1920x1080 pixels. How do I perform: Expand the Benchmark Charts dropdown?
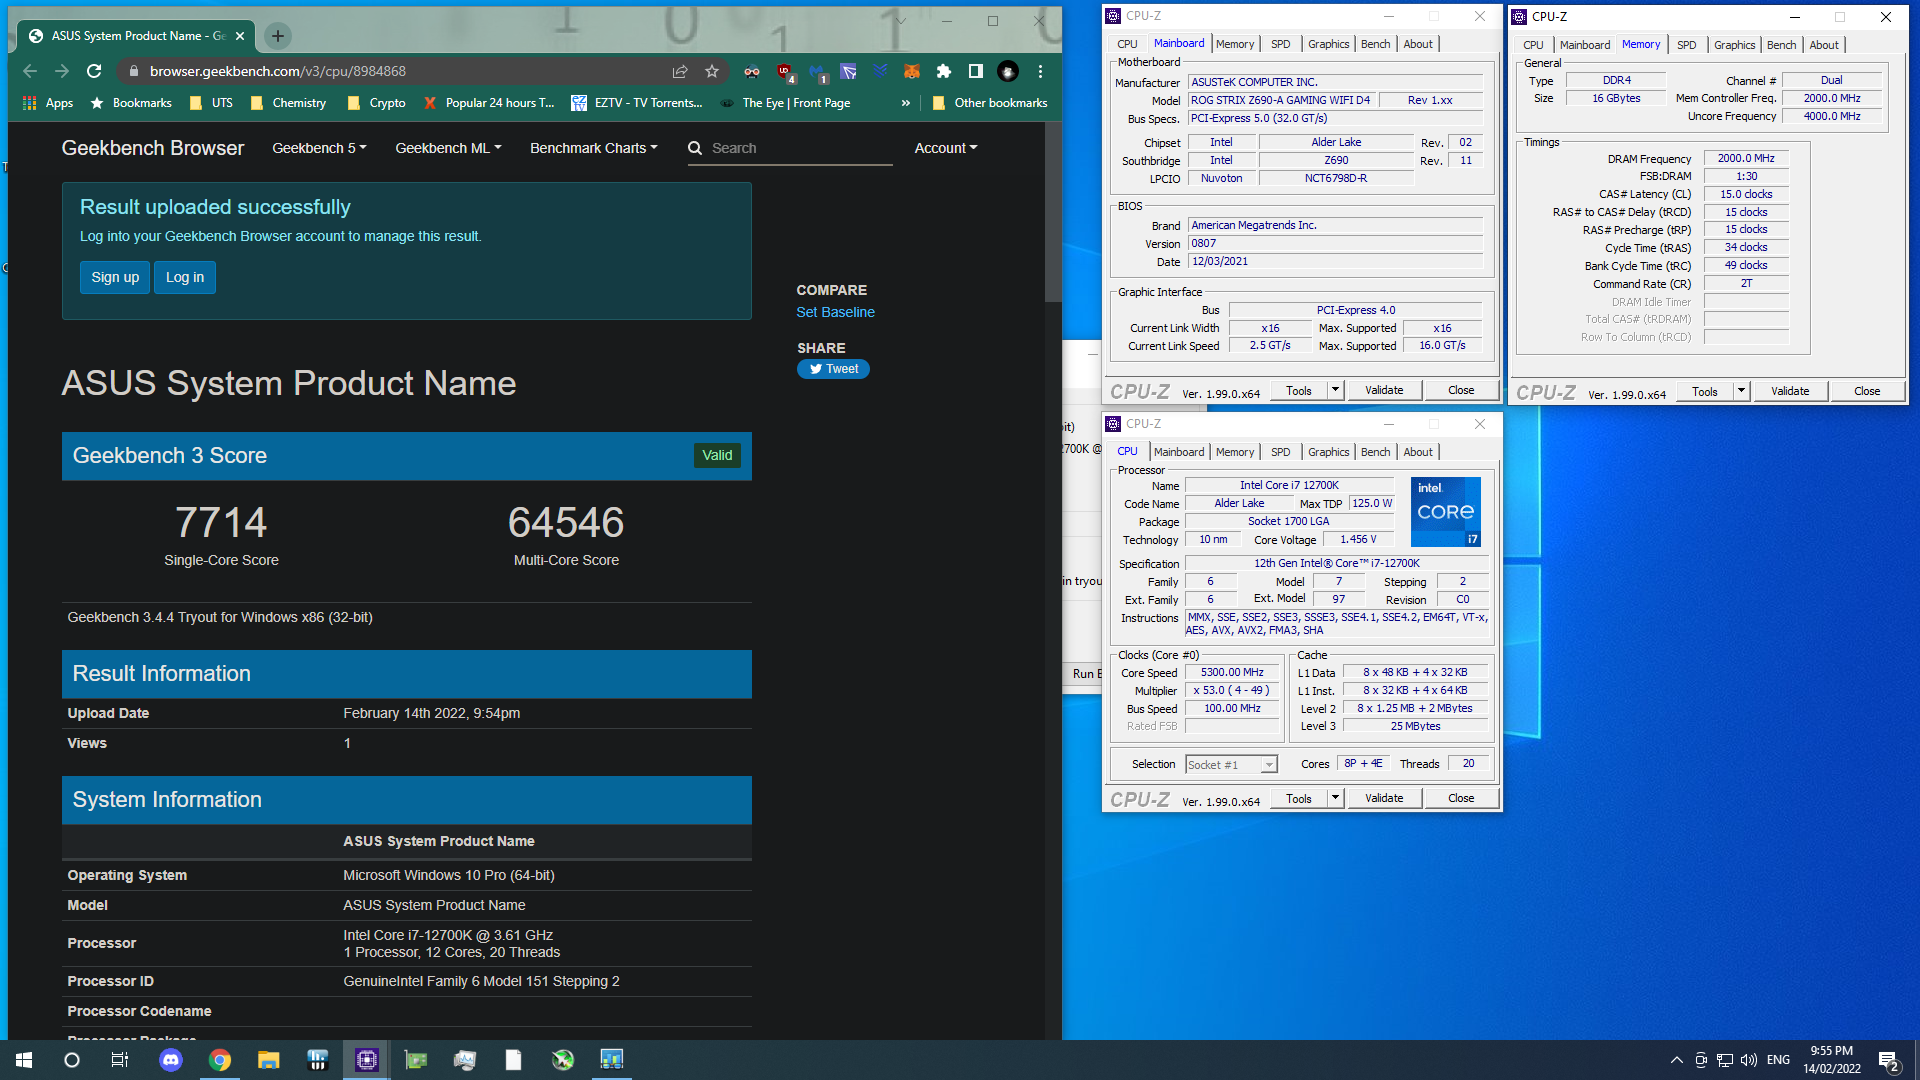(594, 148)
